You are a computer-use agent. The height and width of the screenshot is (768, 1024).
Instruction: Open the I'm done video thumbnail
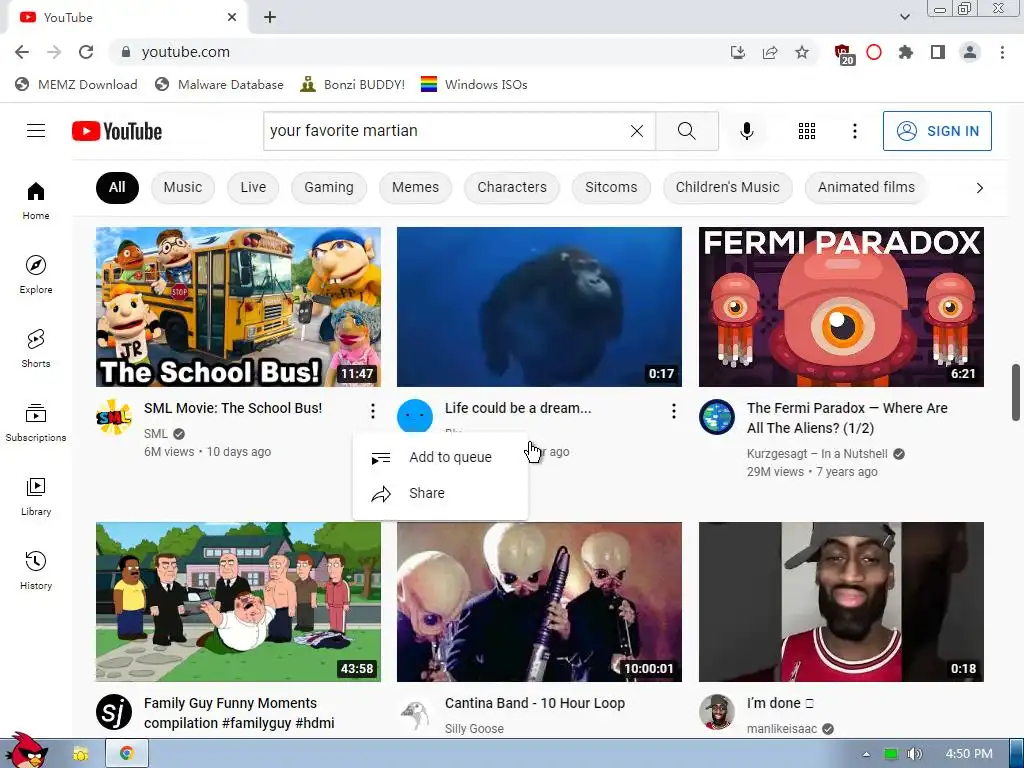point(841,602)
